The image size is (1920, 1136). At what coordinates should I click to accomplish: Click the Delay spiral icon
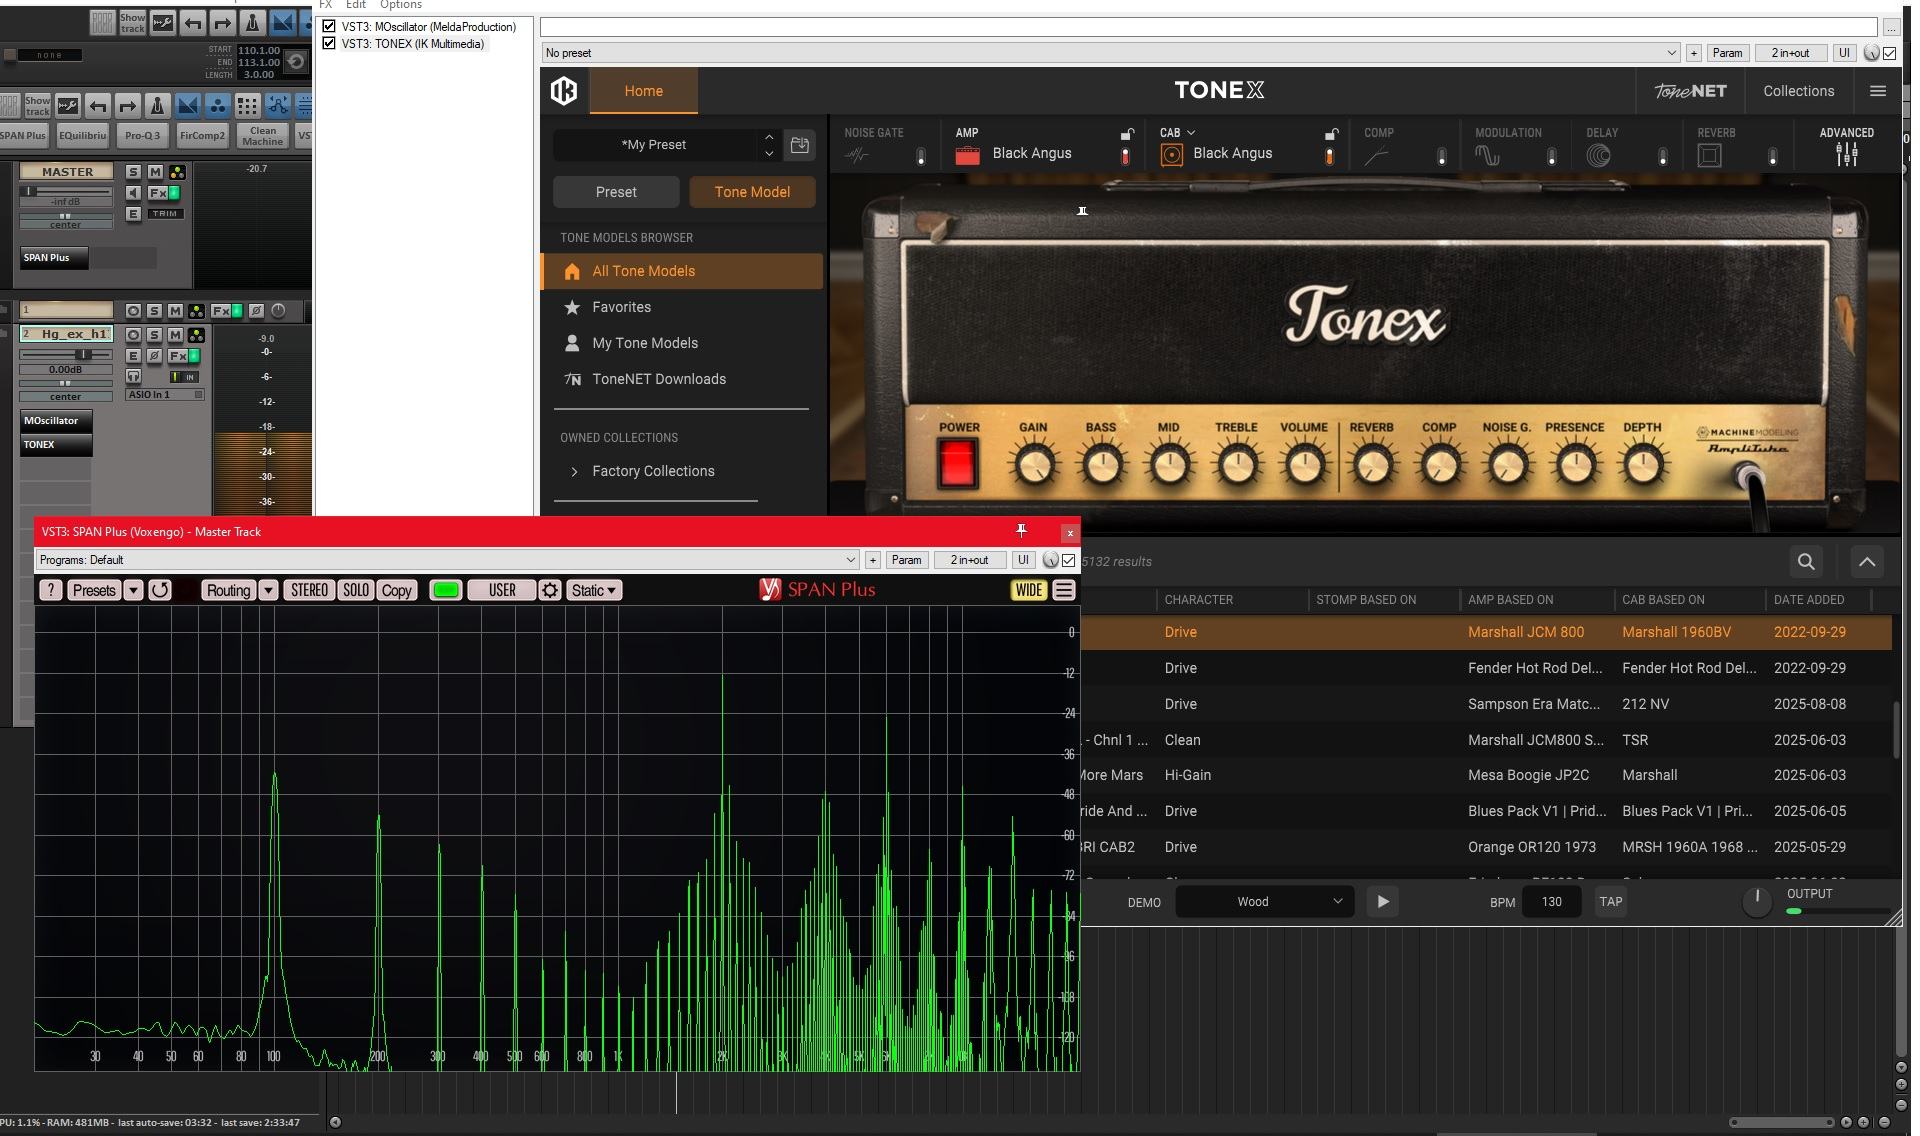tap(1598, 155)
